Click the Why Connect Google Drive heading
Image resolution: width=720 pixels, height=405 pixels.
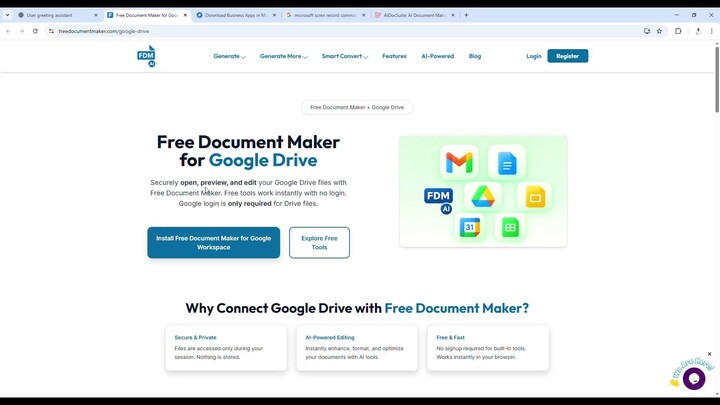pyautogui.click(x=357, y=308)
